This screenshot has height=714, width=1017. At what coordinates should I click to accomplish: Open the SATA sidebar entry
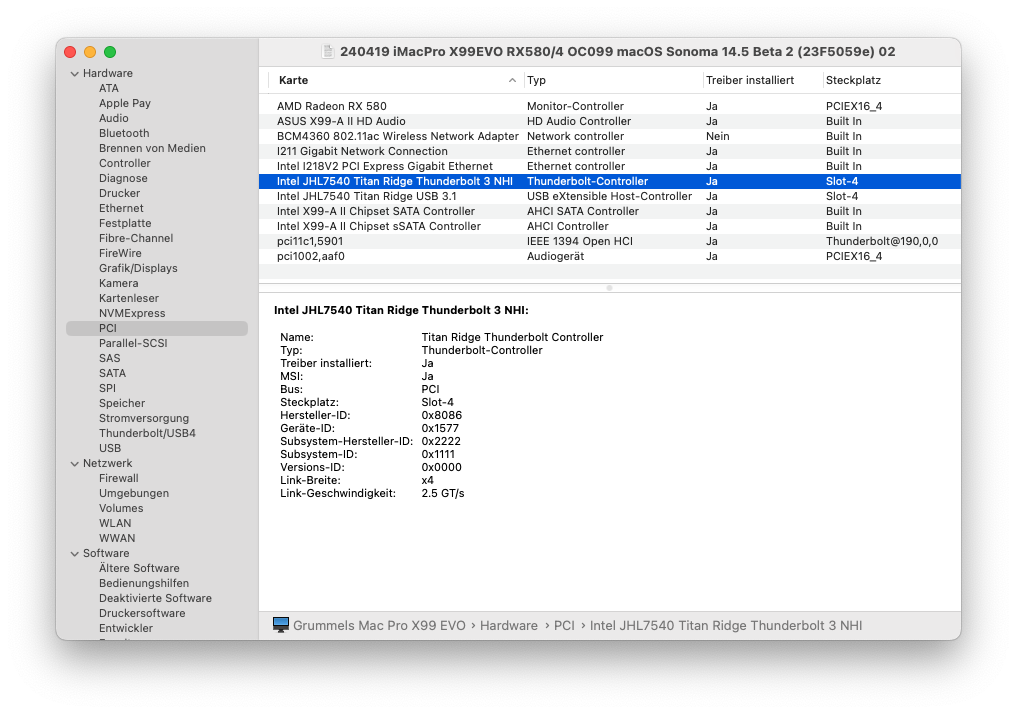point(112,373)
